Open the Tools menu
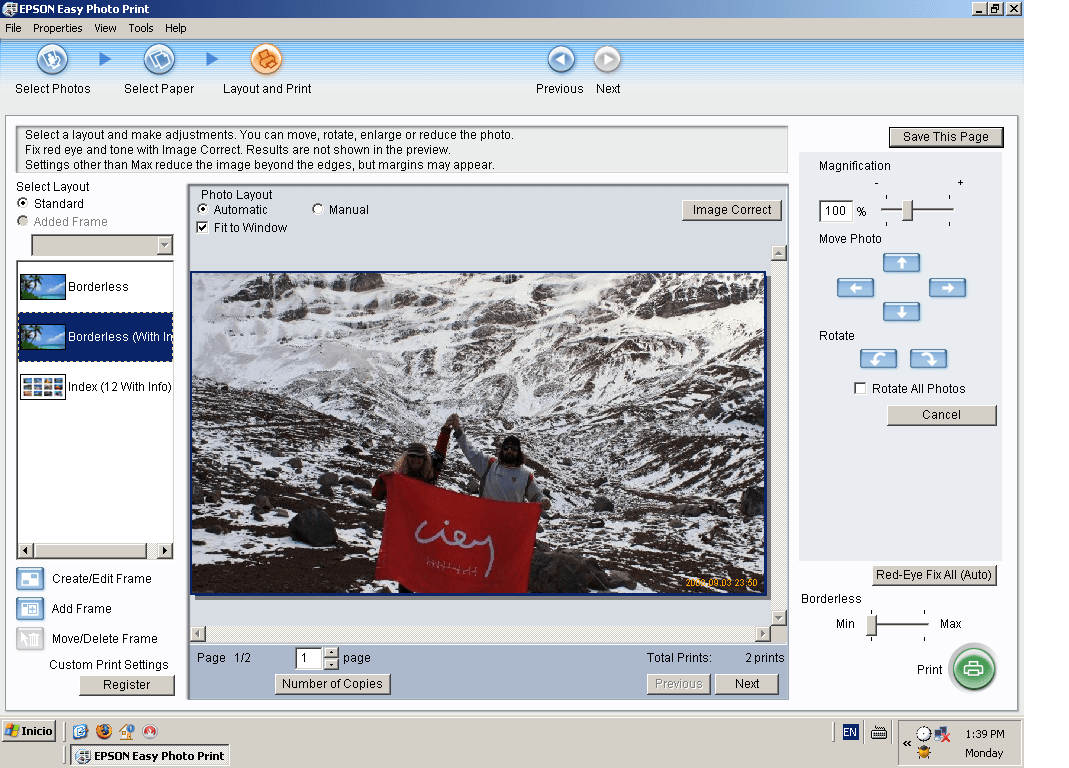Screen dimensions: 1069x768 pos(141,28)
